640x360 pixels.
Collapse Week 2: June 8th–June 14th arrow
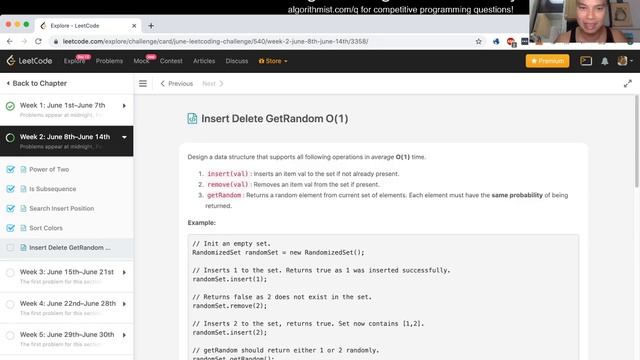[x=124, y=137]
